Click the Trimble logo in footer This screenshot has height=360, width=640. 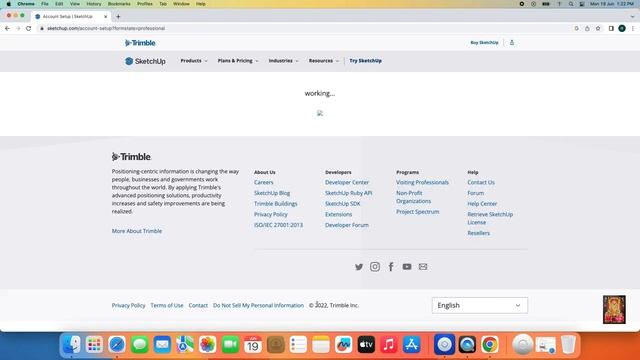(x=131, y=157)
